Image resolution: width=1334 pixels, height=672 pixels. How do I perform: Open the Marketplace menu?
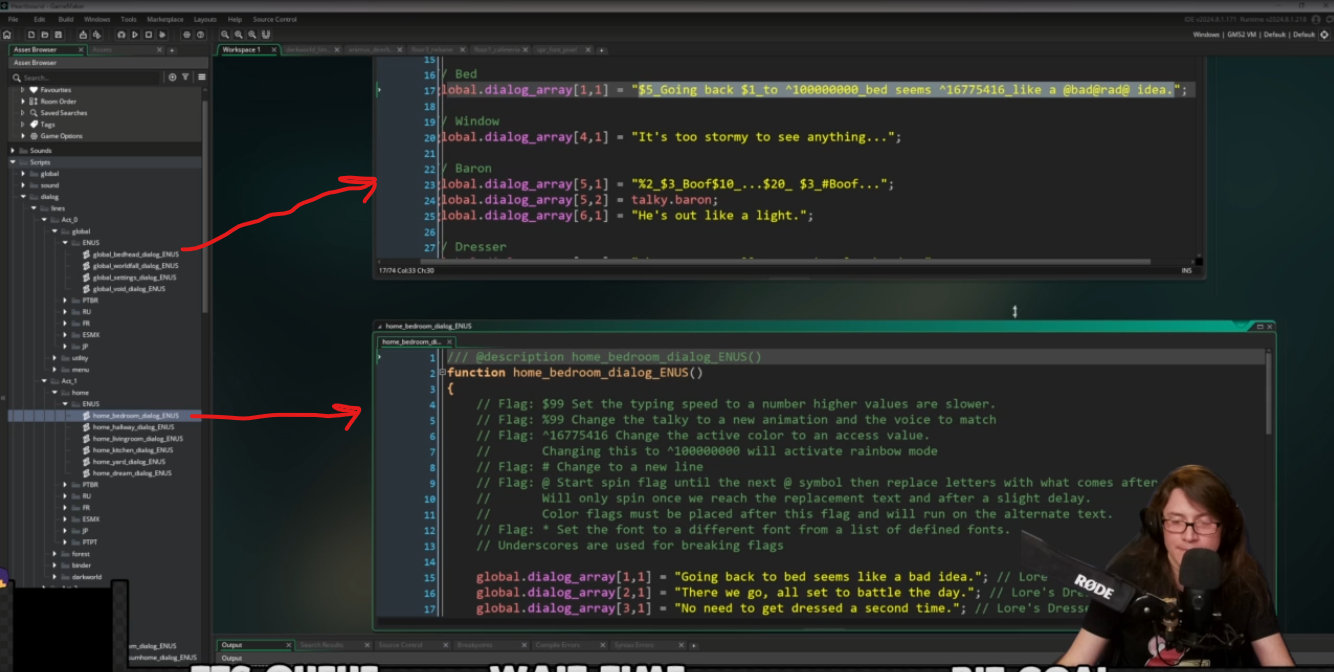pyautogui.click(x=165, y=19)
